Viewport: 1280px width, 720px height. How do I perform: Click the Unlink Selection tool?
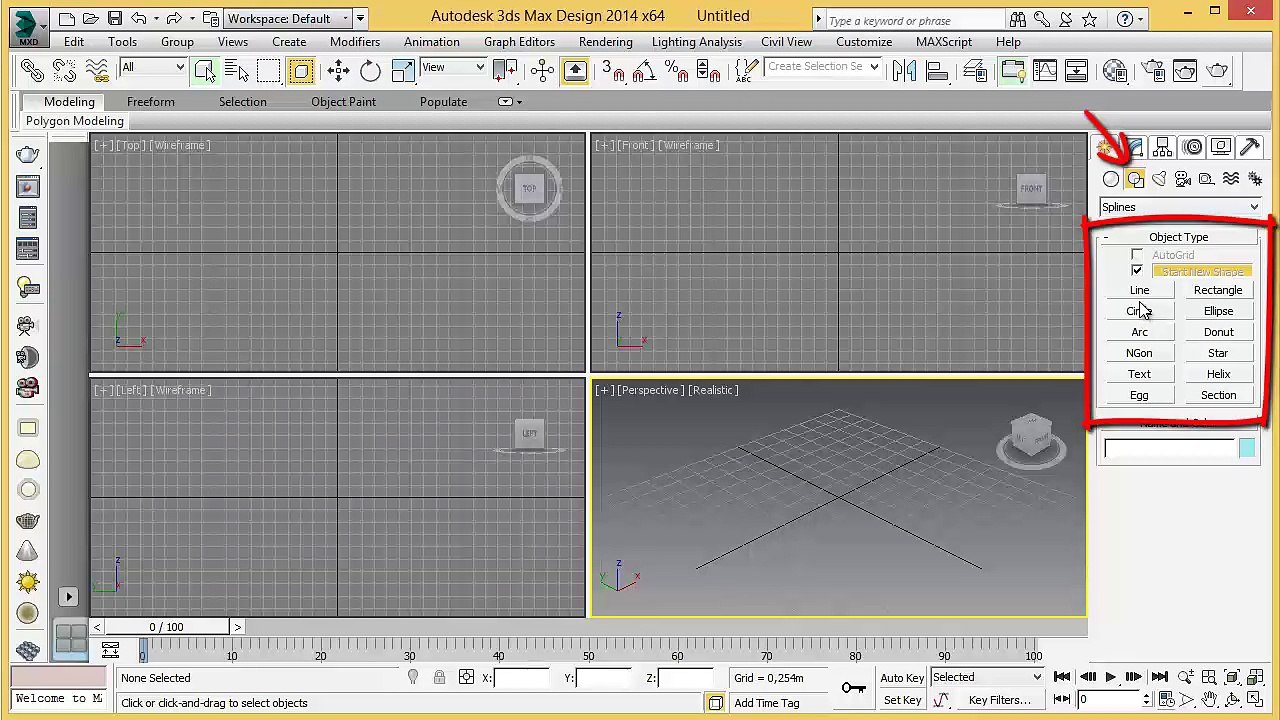pos(64,70)
